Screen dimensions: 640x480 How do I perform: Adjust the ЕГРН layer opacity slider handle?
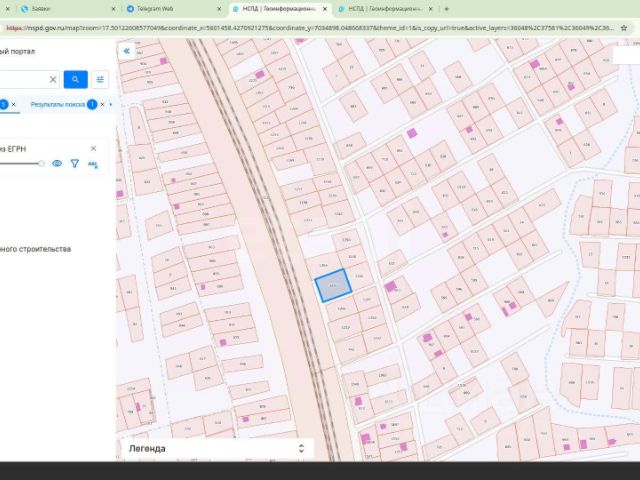point(41,163)
